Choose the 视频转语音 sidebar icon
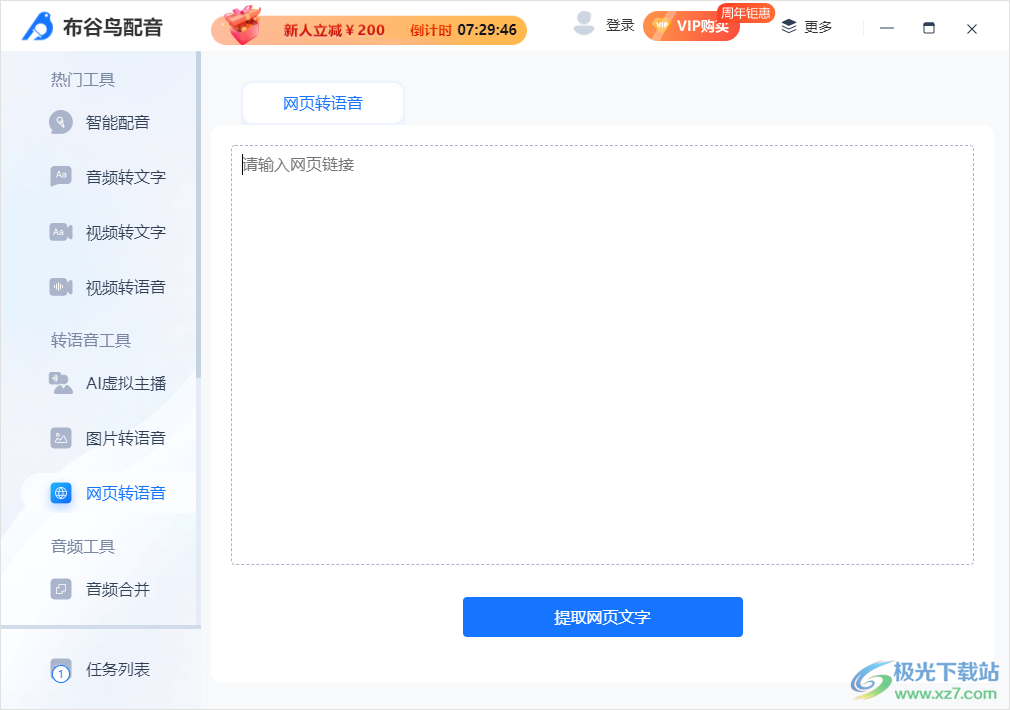This screenshot has width=1010, height=710. 61,287
